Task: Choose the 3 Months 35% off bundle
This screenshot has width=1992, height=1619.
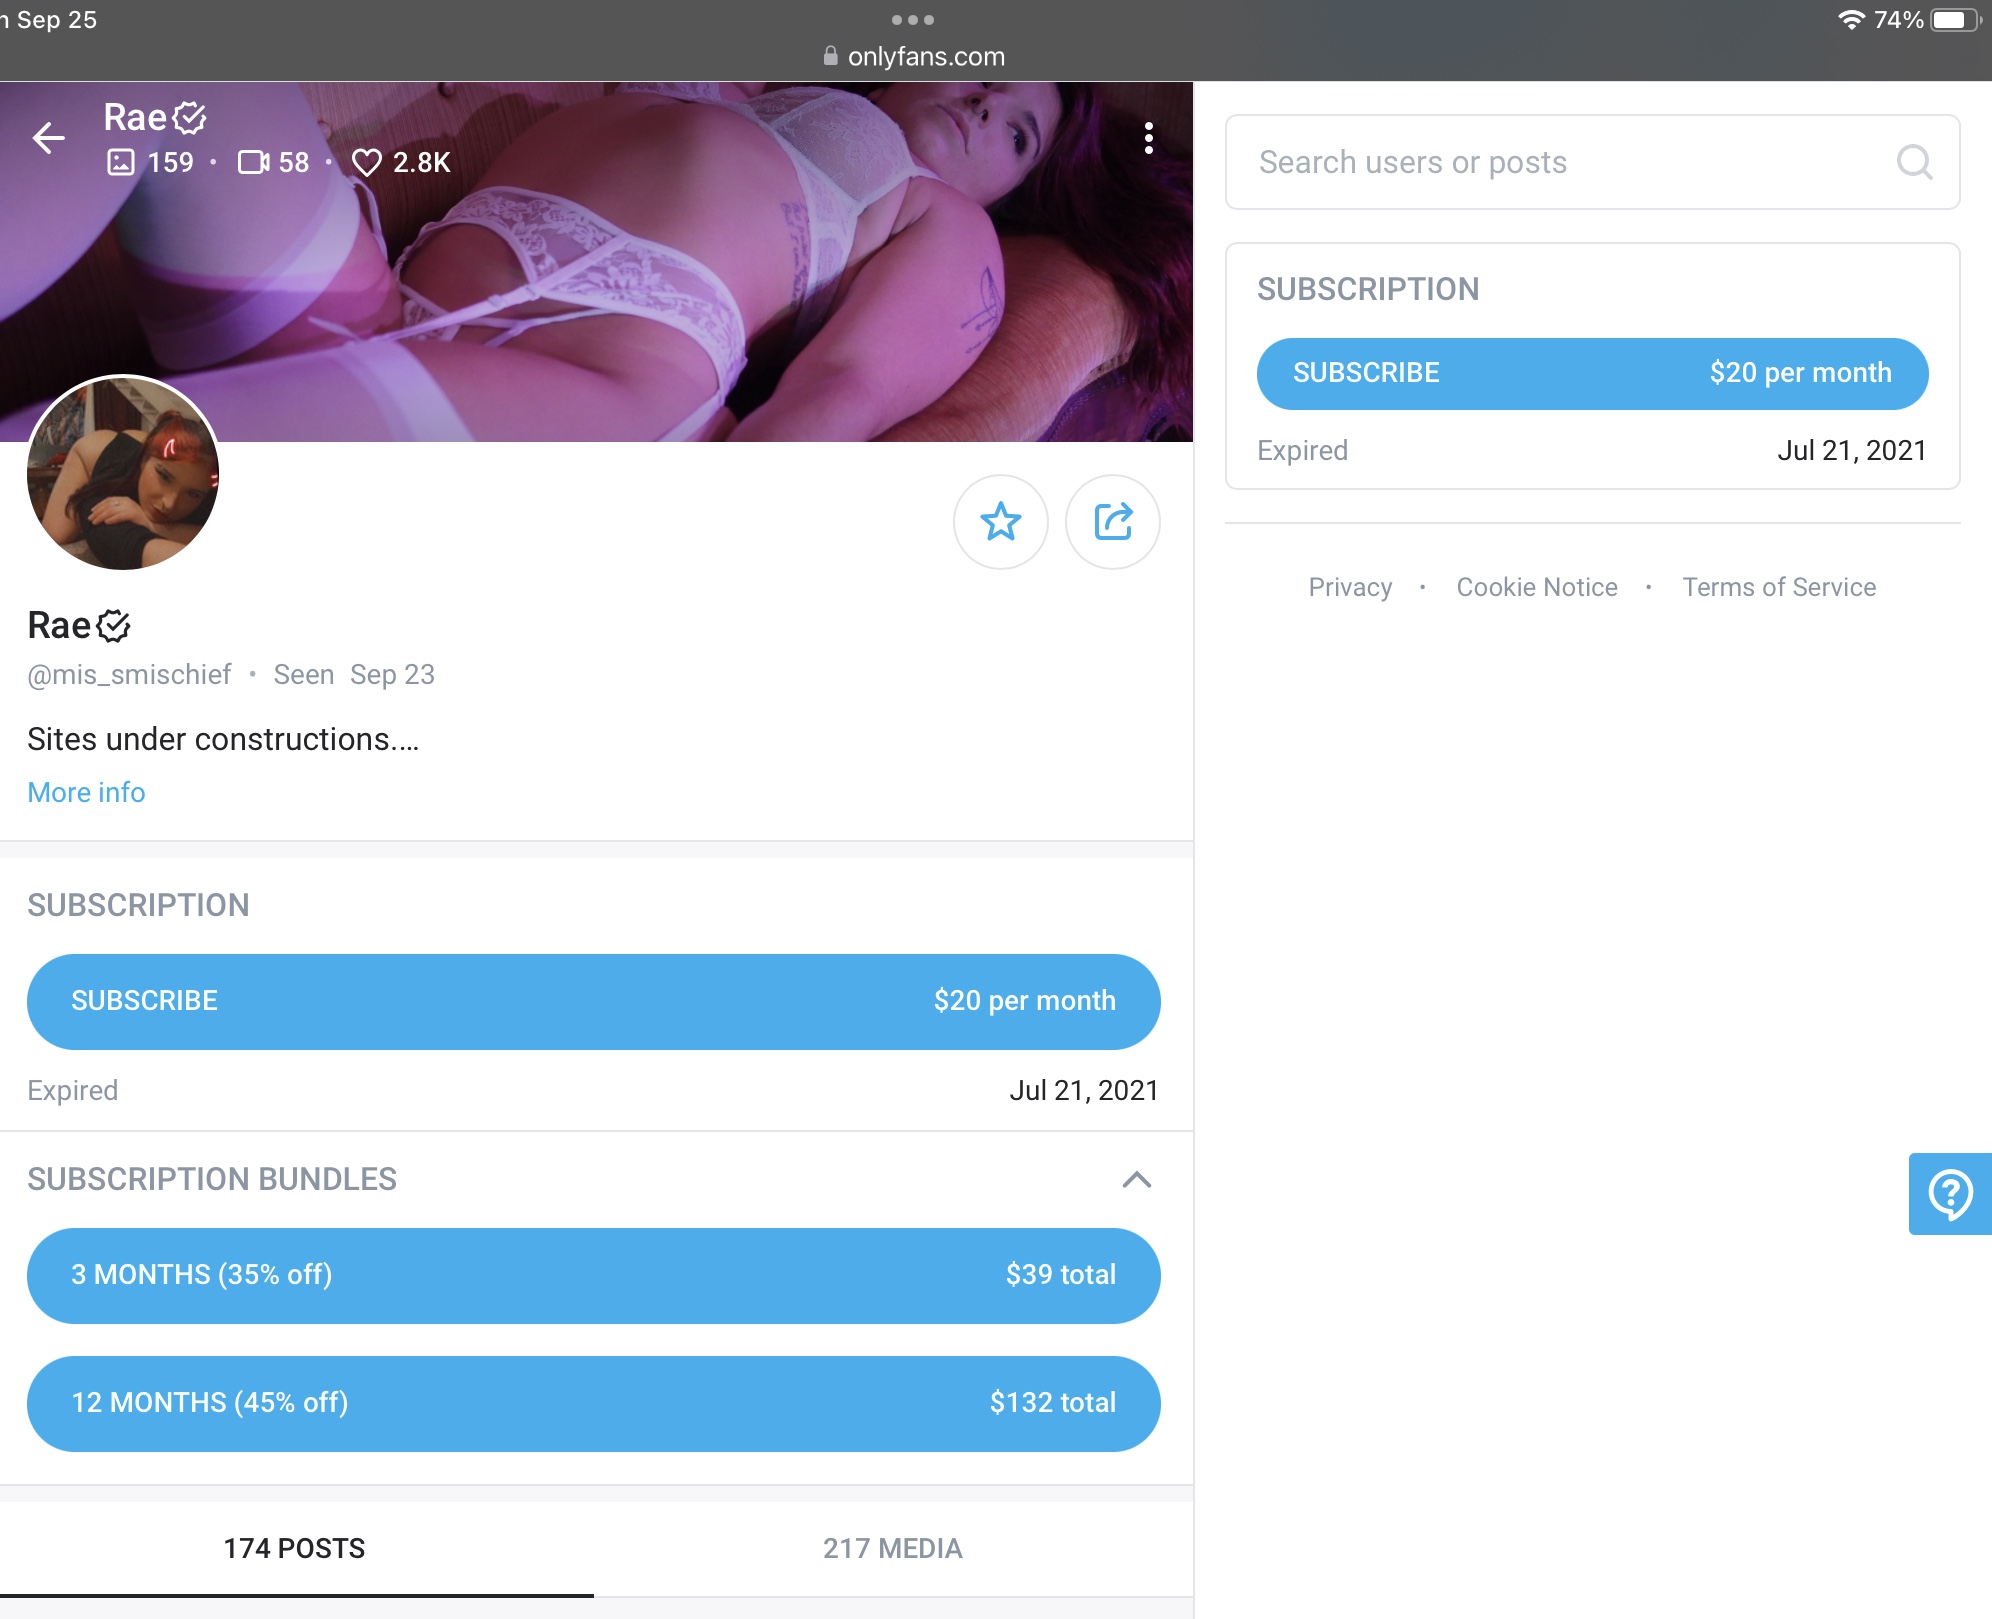Action: coord(593,1275)
